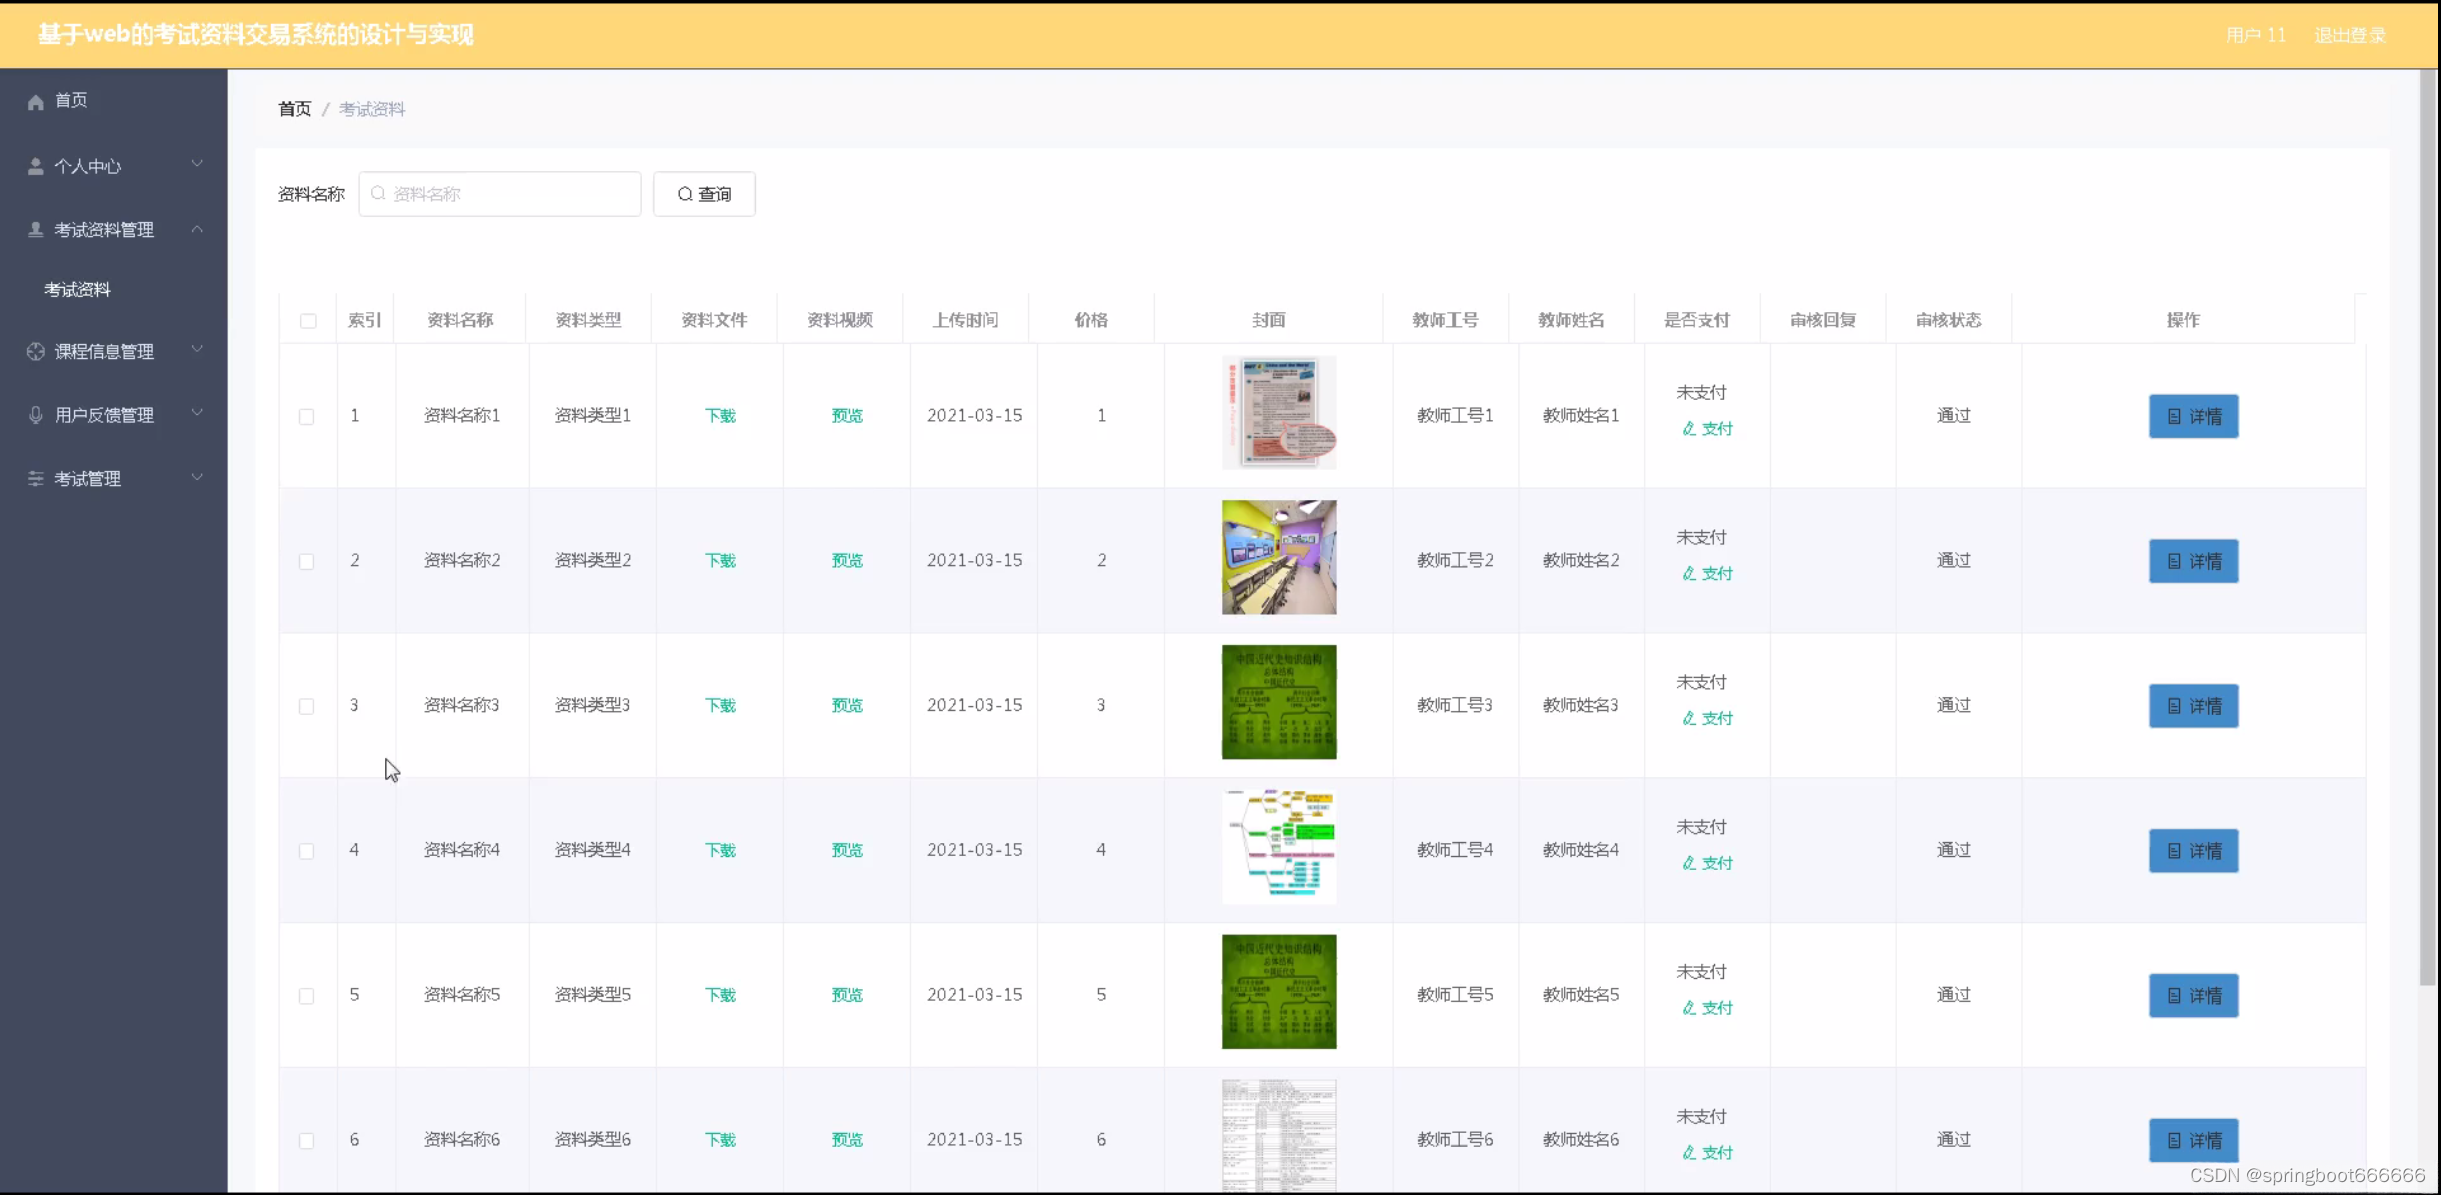
Task: Click the home icon in sidebar
Action: (x=36, y=102)
